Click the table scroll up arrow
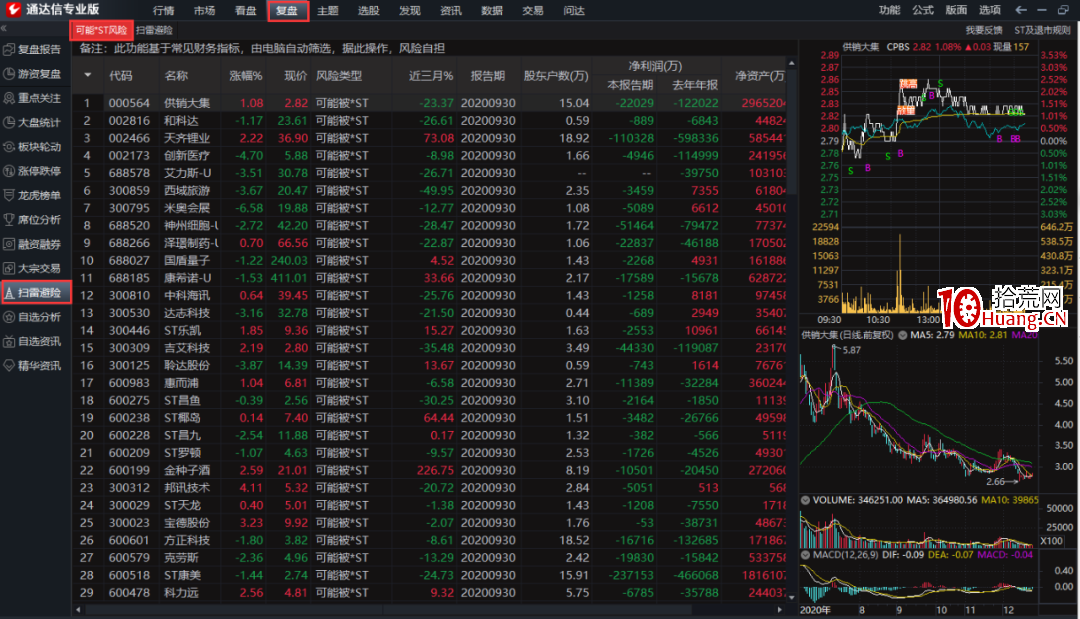The height and width of the screenshot is (619, 1080). point(791,63)
